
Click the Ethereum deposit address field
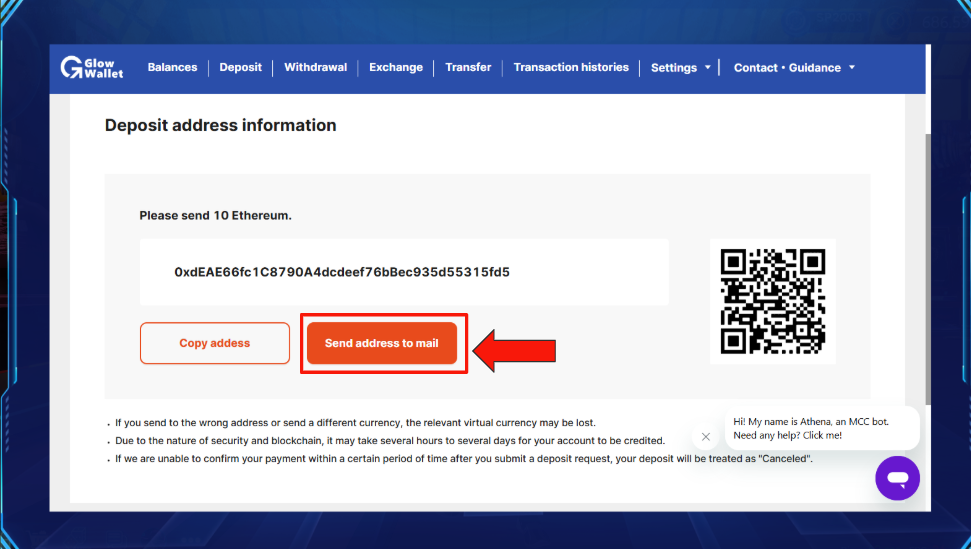point(404,272)
